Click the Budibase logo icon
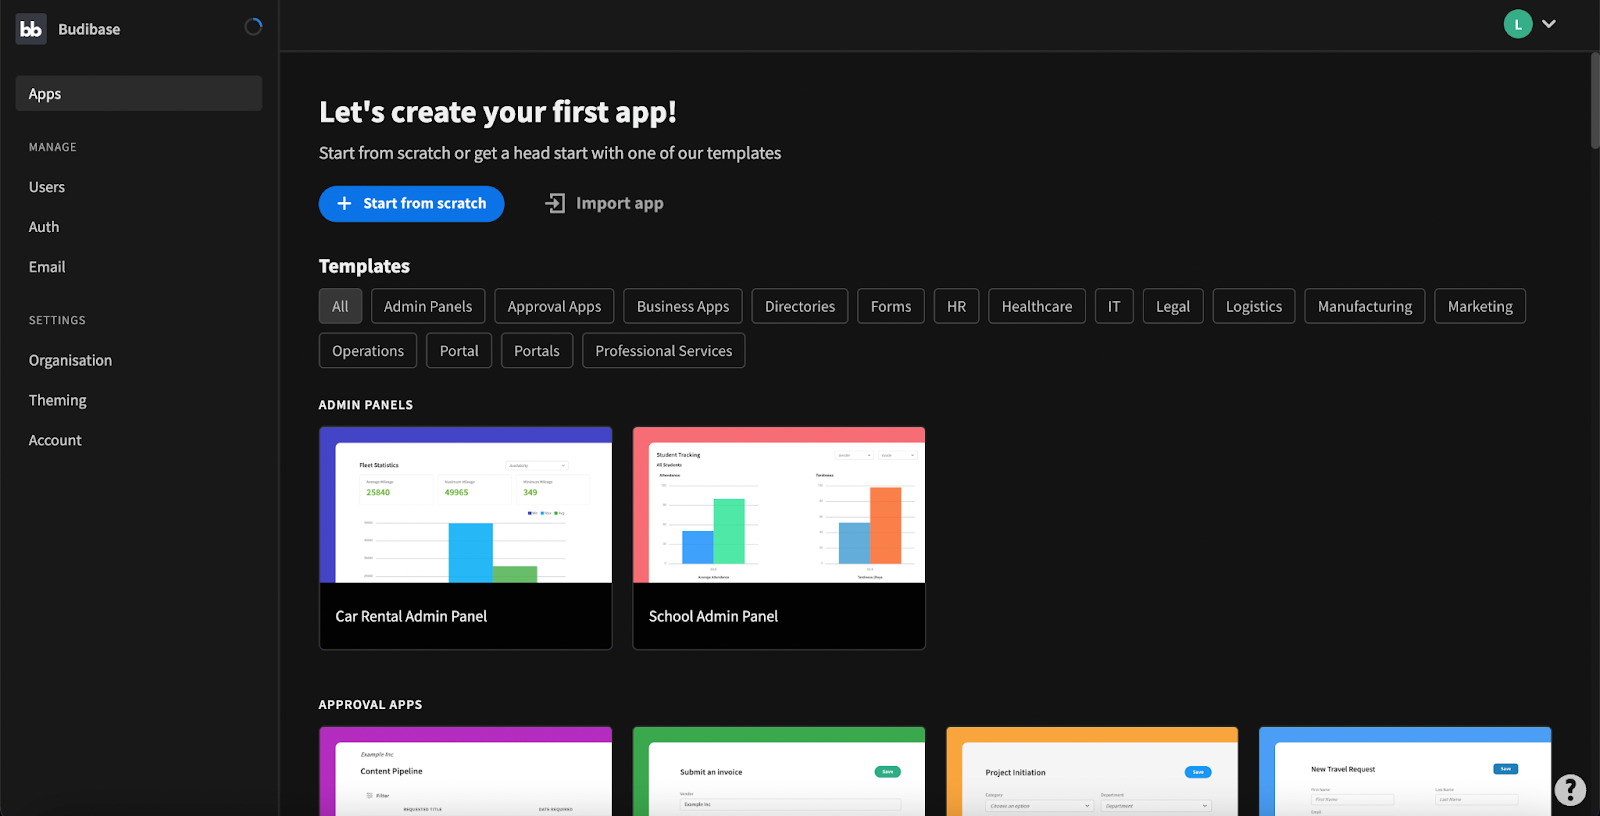The height and width of the screenshot is (816, 1600). (x=31, y=29)
